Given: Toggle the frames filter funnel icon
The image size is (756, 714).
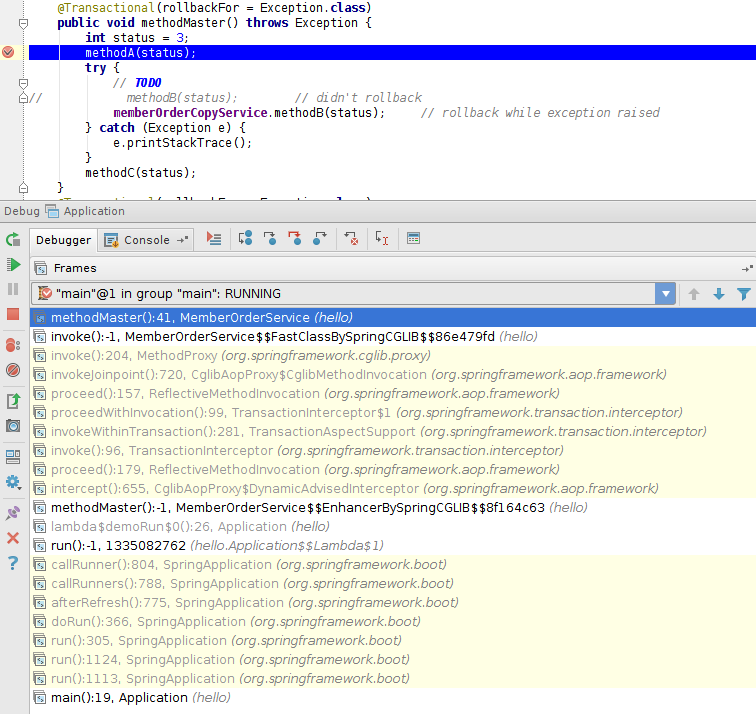Looking at the screenshot, I should coord(743,294).
